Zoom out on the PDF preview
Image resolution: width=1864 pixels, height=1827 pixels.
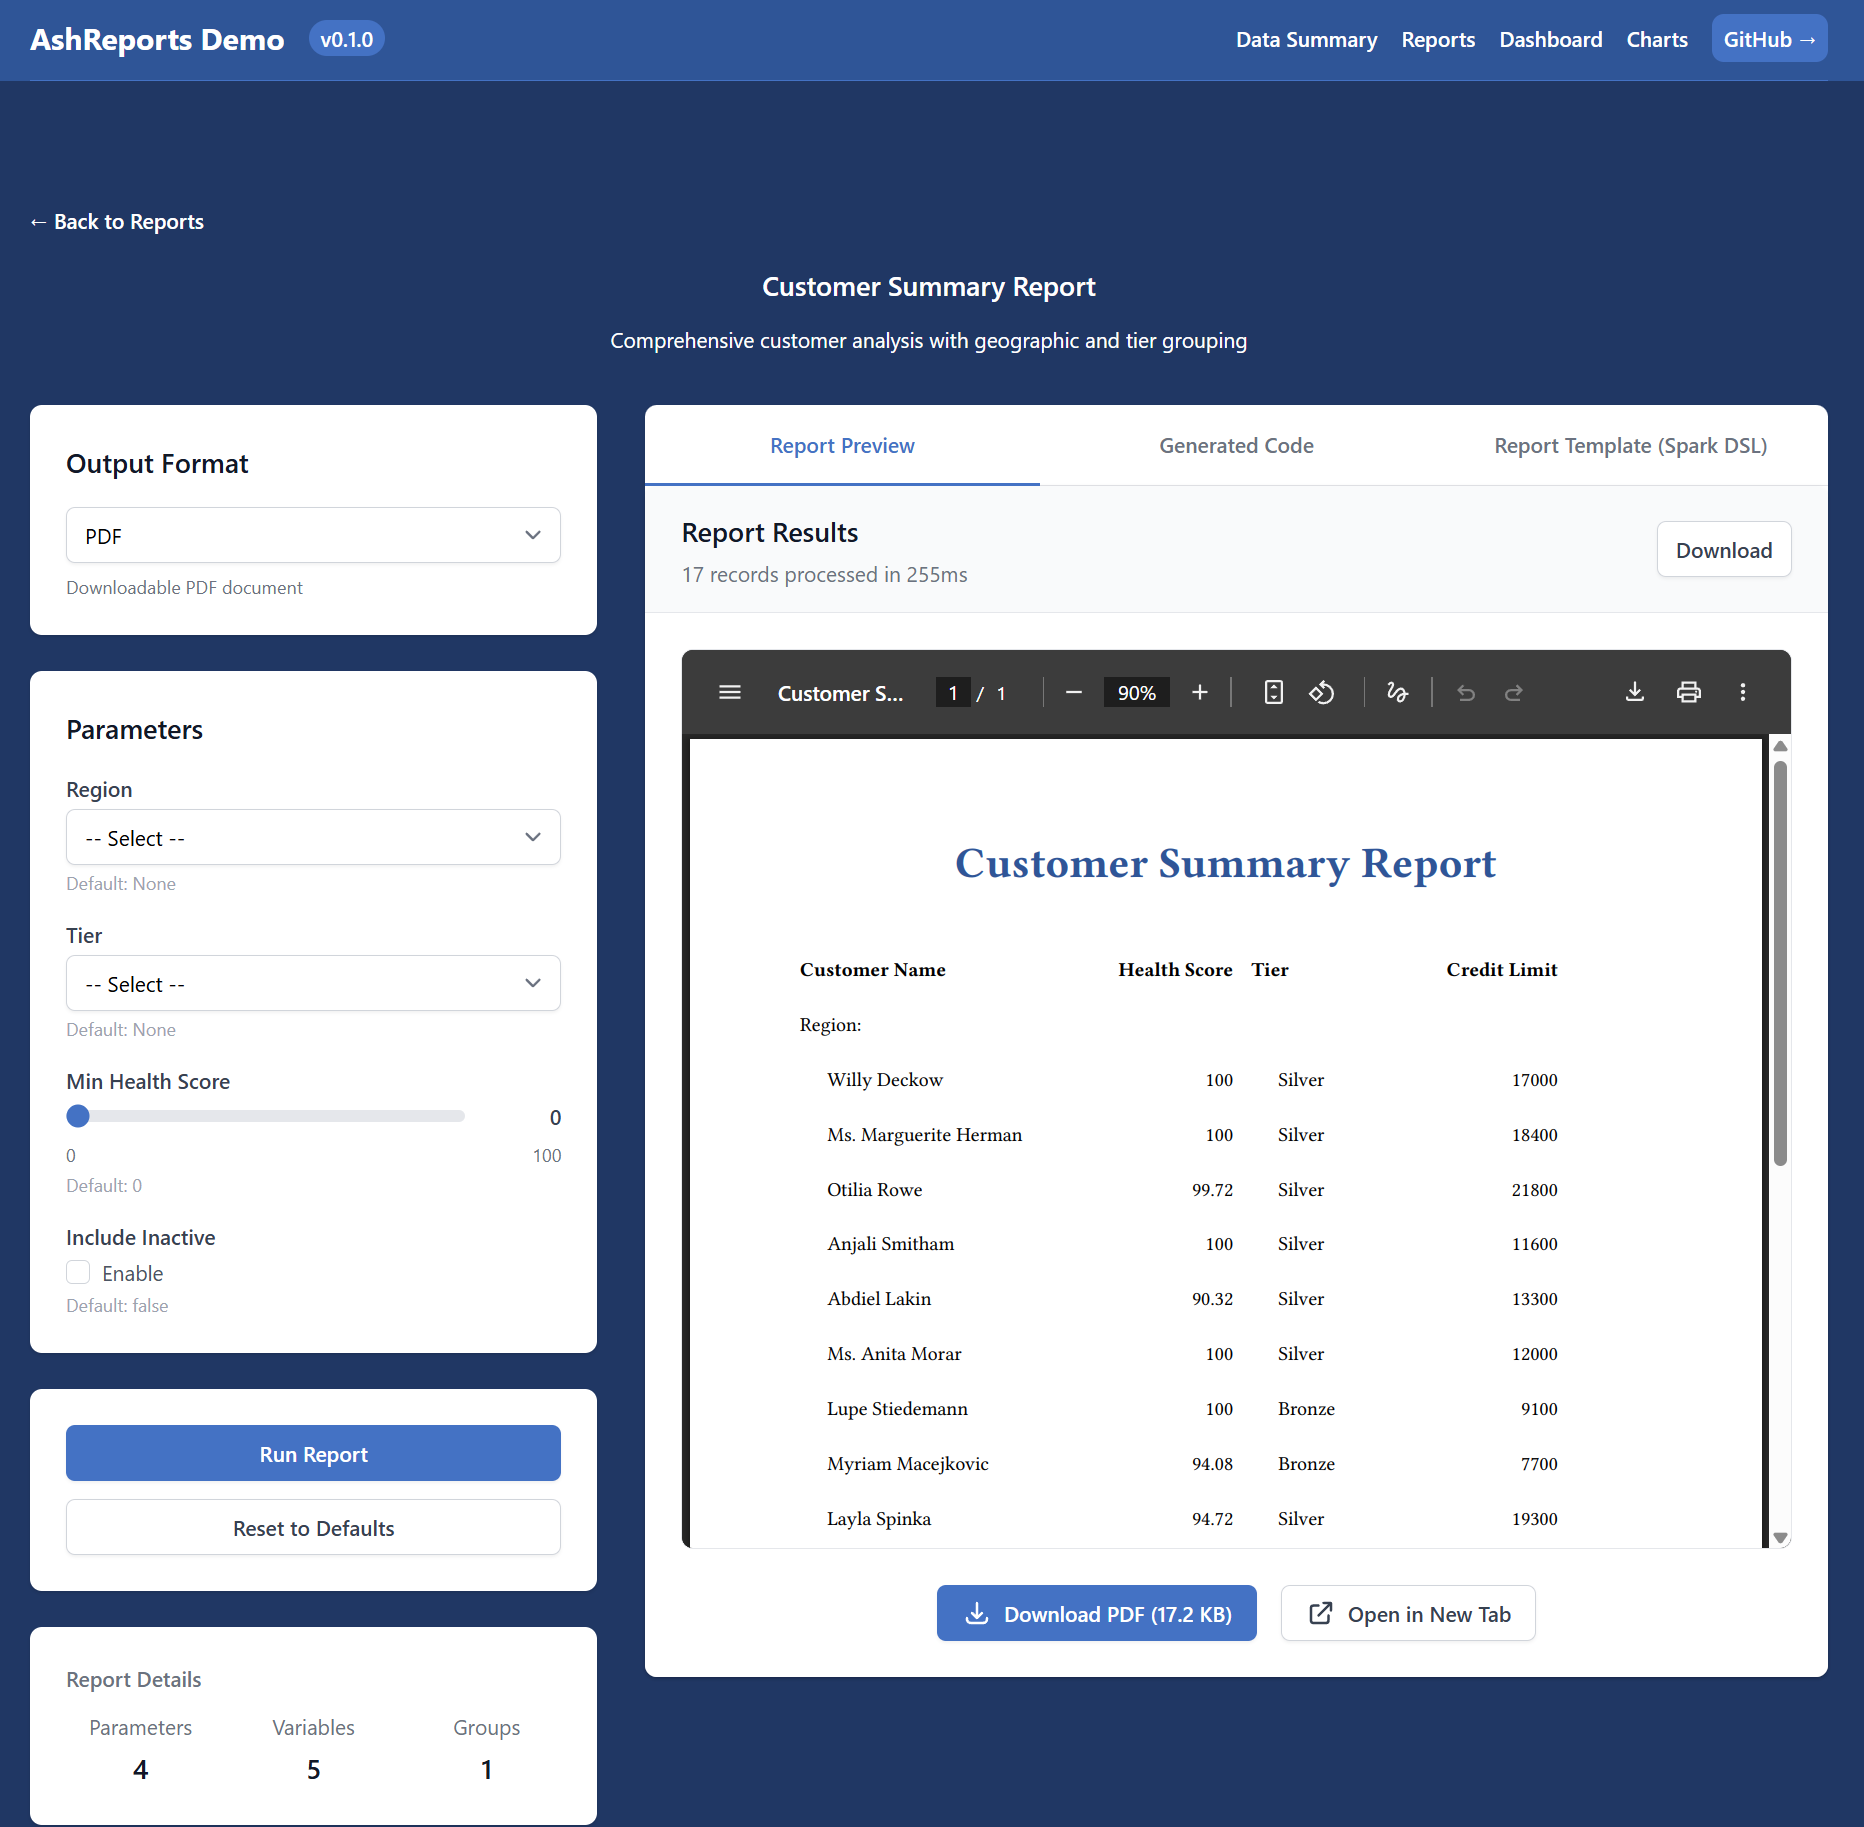tap(1074, 691)
